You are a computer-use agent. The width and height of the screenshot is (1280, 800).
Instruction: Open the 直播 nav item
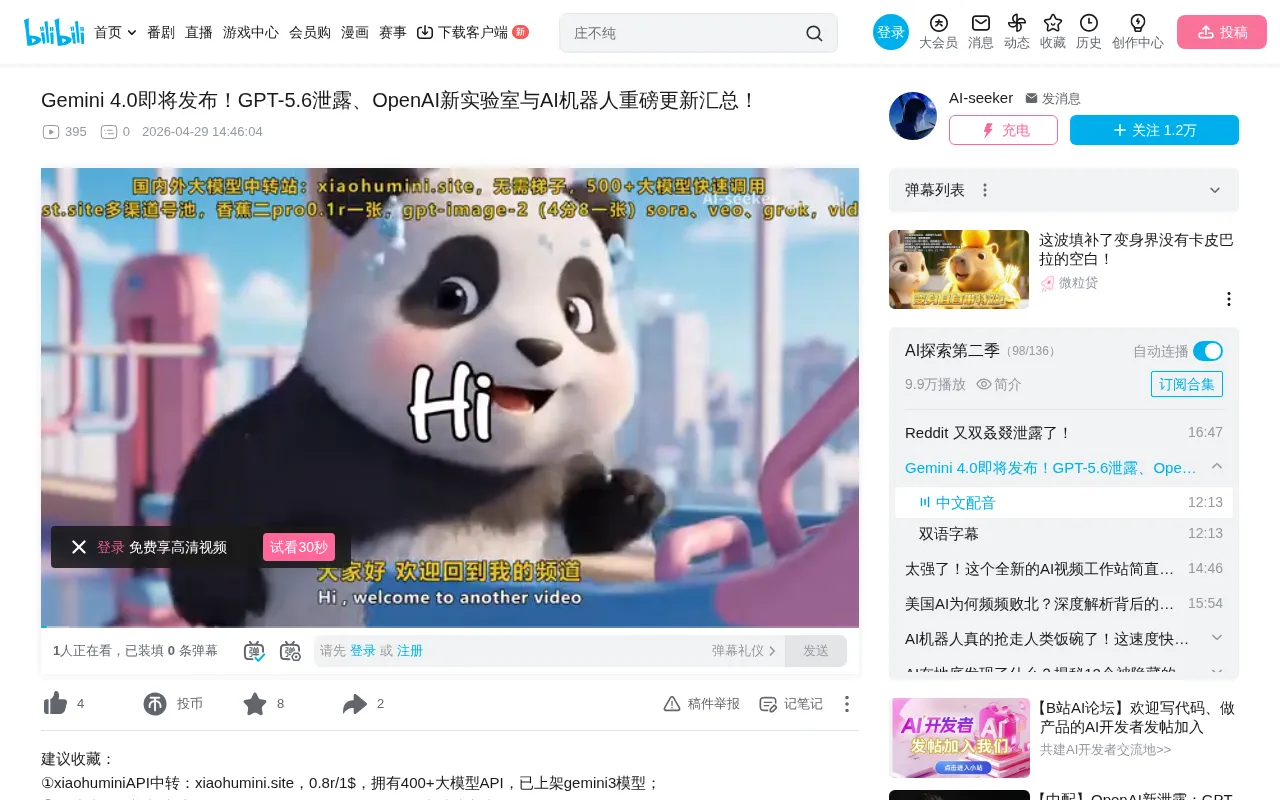199,32
